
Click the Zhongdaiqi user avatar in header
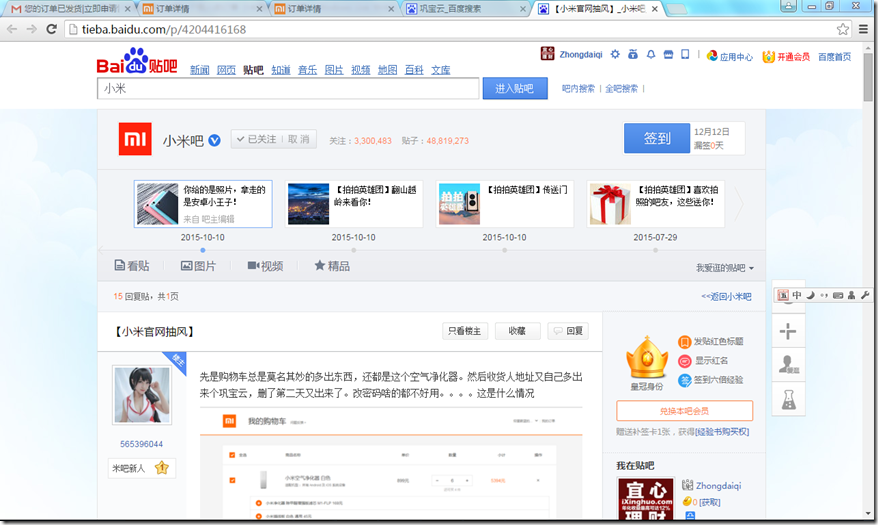pyautogui.click(x=547, y=54)
